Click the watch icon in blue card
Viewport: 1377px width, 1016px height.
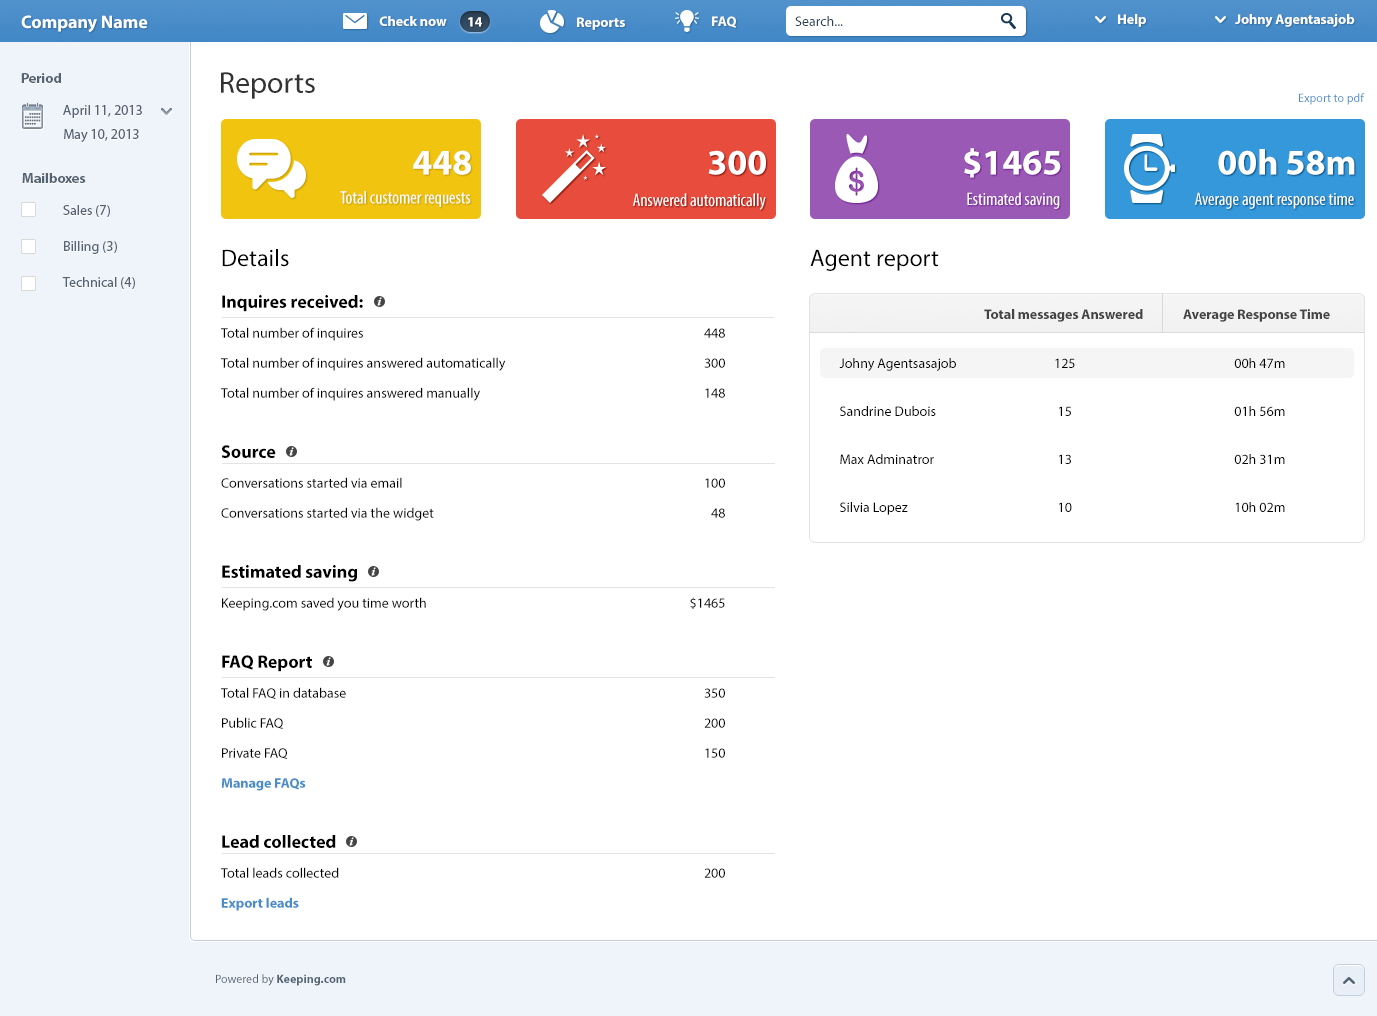[x=1148, y=169]
